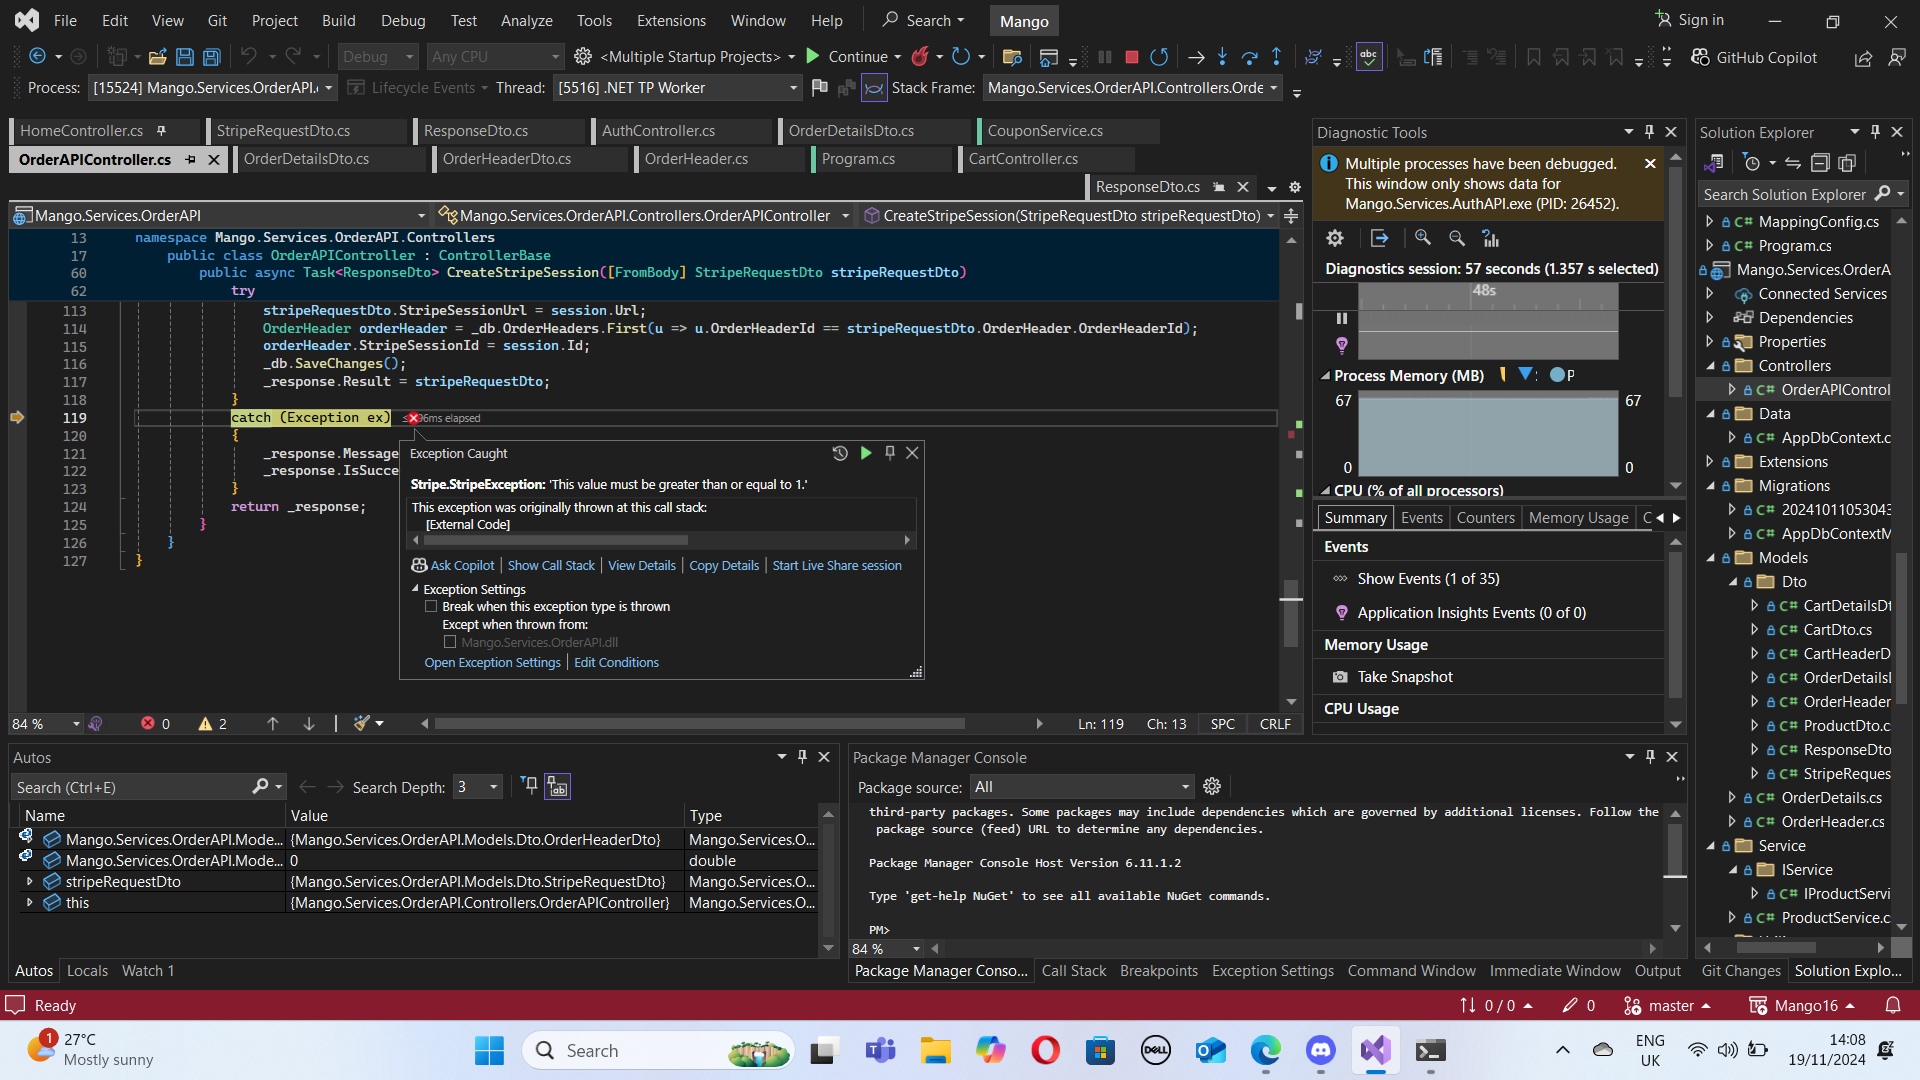
Task: Switch to the Call Stack tab
Action: [x=1074, y=970]
